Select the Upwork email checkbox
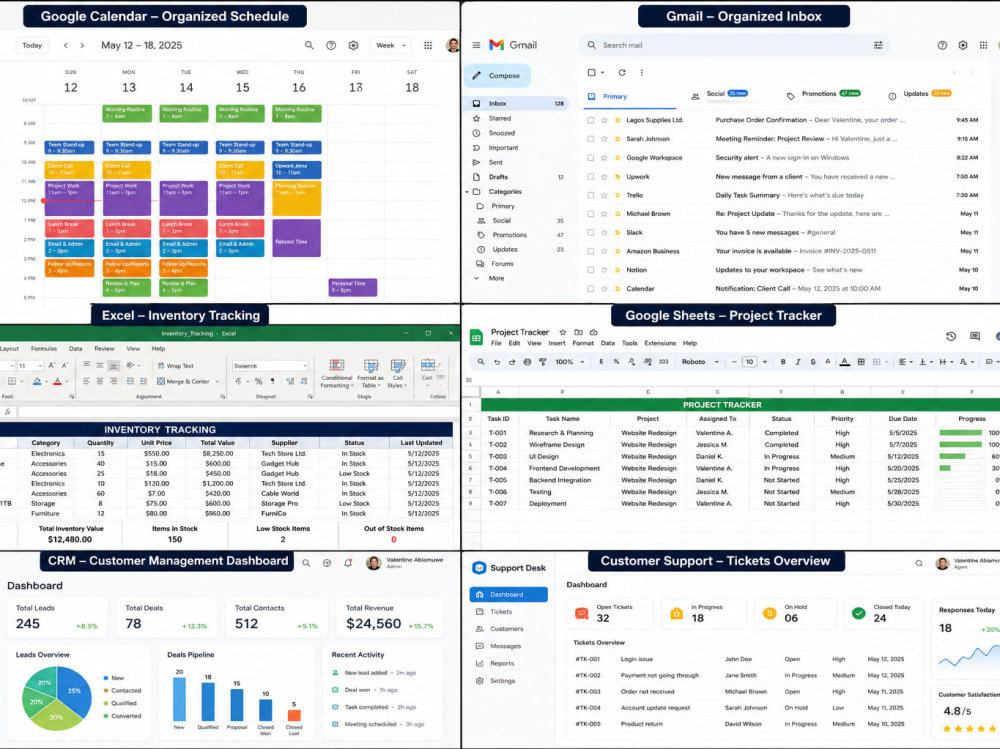The image size is (1000, 749). point(591,176)
